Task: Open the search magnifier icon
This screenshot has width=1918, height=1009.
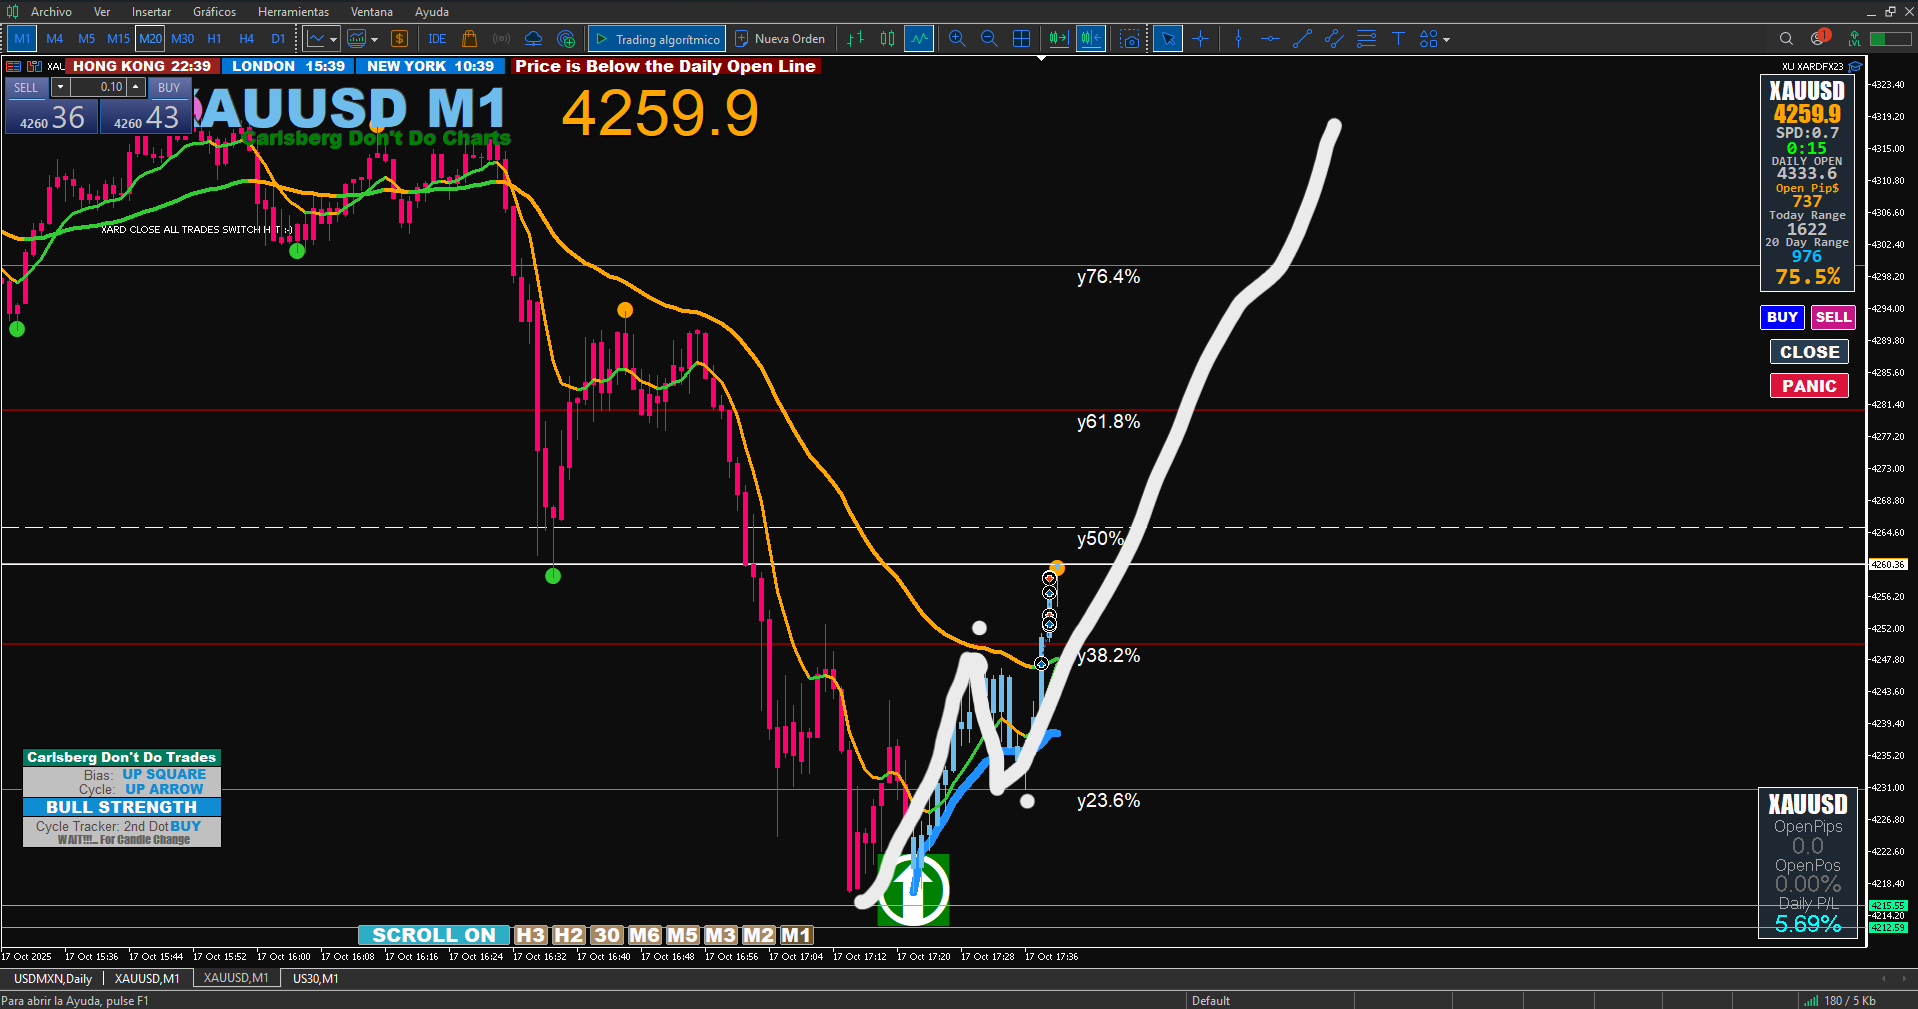Action: click(x=1786, y=39)
